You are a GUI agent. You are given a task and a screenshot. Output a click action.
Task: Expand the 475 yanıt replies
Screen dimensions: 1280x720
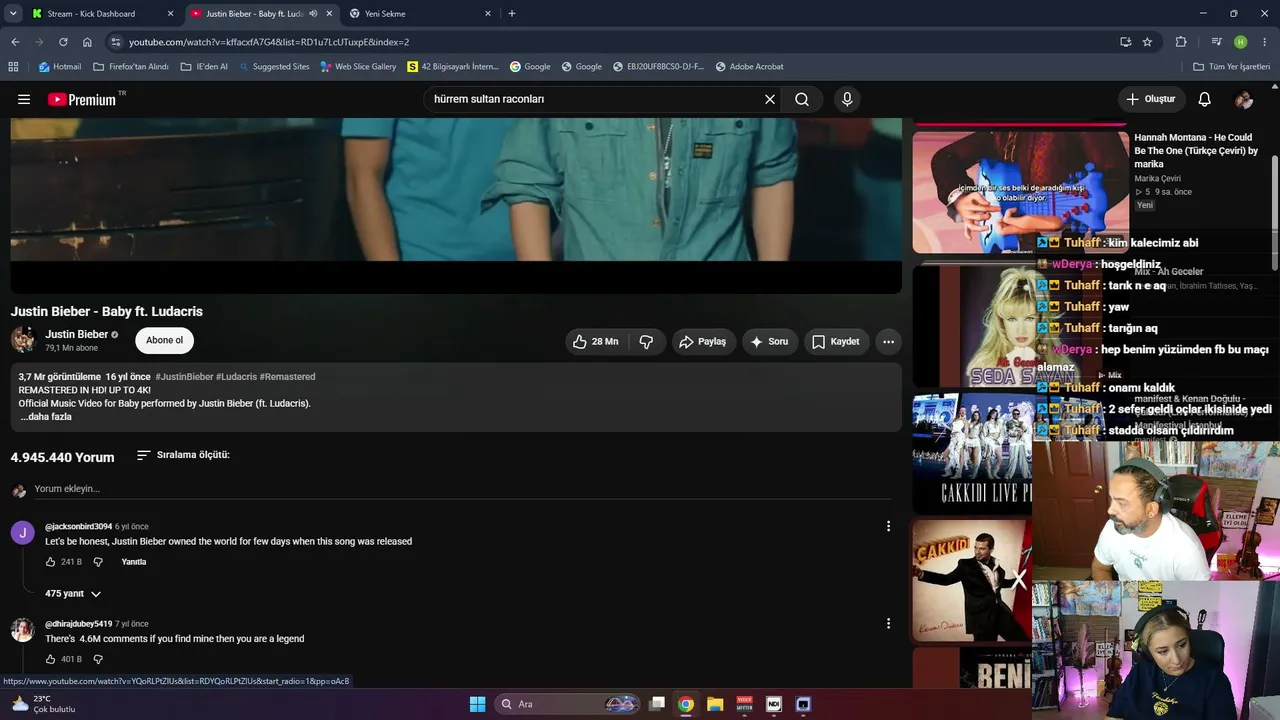(73, 594)
